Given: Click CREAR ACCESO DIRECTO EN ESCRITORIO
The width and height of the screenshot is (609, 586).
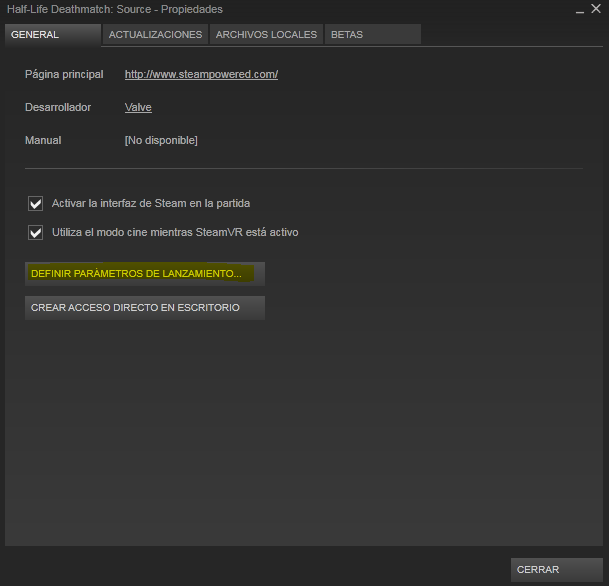Looking at the screenshot, I should point(145,308).
